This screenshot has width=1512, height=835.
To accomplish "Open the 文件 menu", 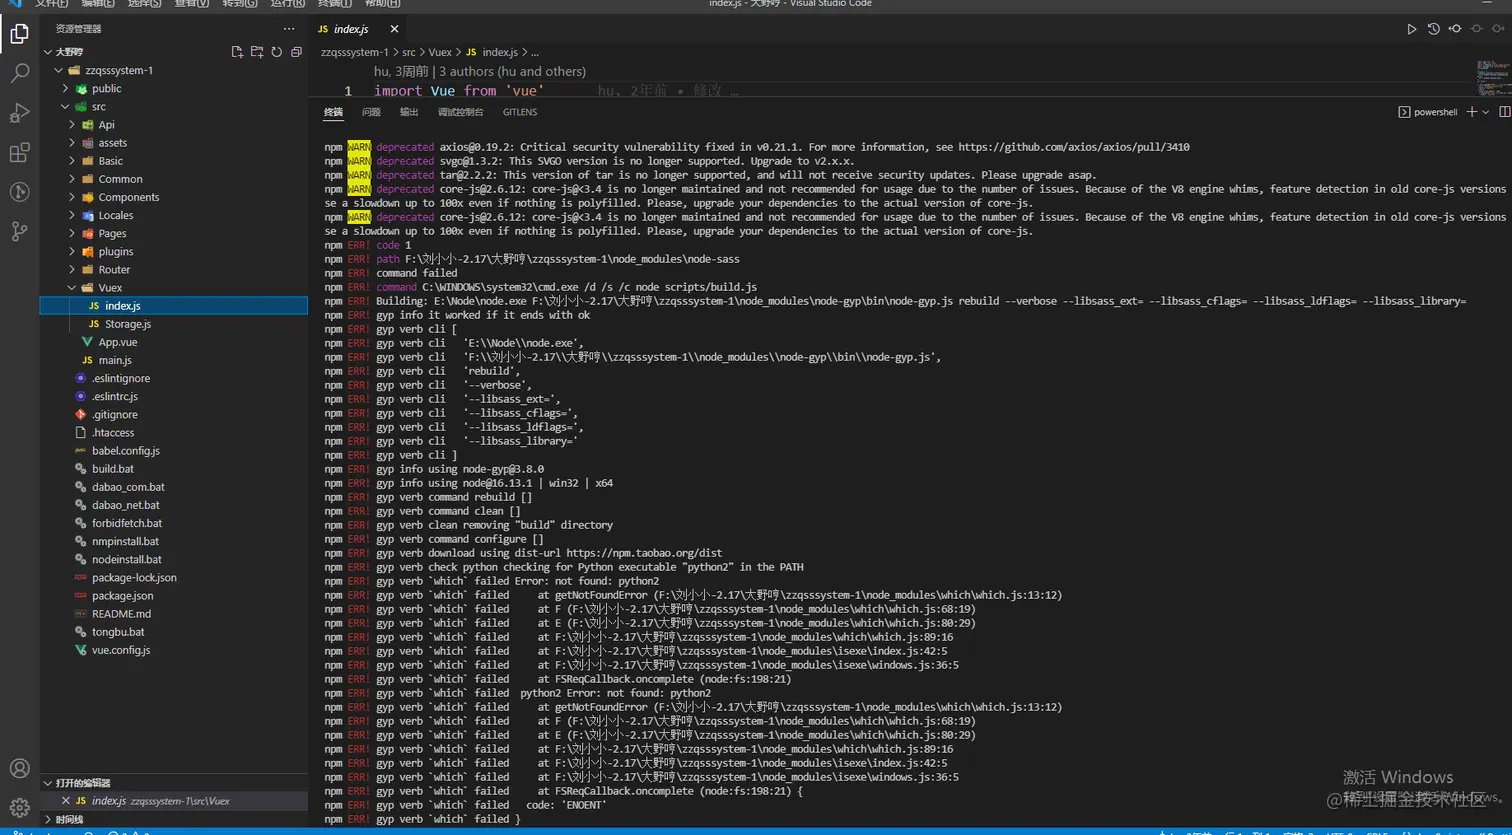I will 50,4.
